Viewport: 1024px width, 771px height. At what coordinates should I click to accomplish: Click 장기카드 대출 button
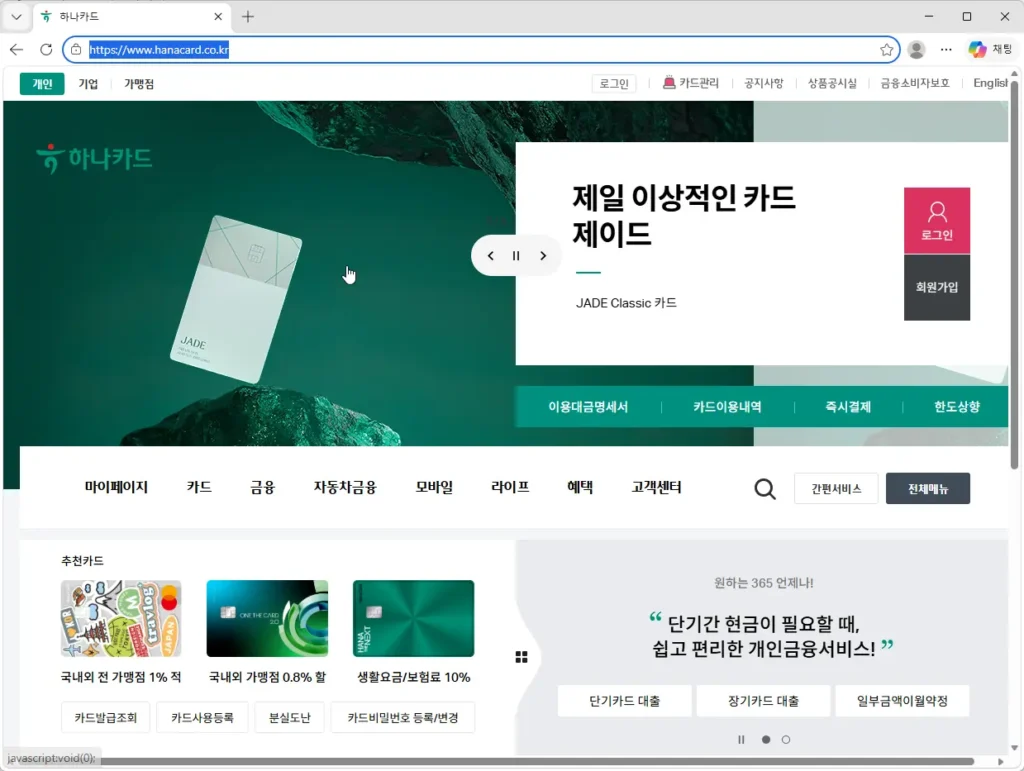763,700
